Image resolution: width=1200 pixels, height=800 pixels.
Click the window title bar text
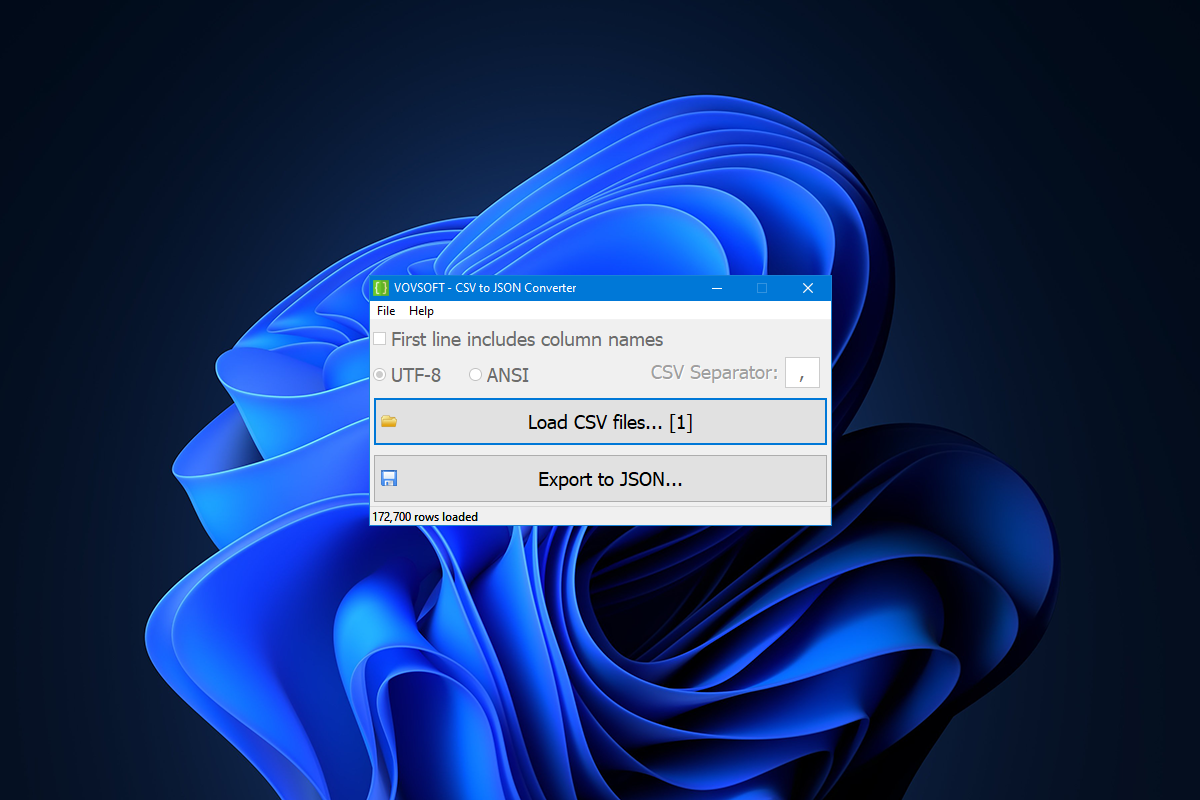pyautogui.click(x=516, y=288)
